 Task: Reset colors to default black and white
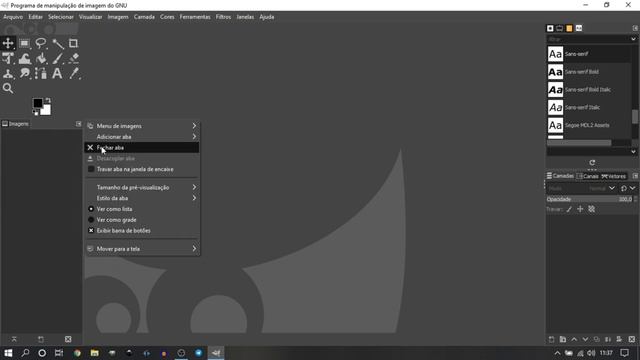pyautogui.click(x=36, y=113)
